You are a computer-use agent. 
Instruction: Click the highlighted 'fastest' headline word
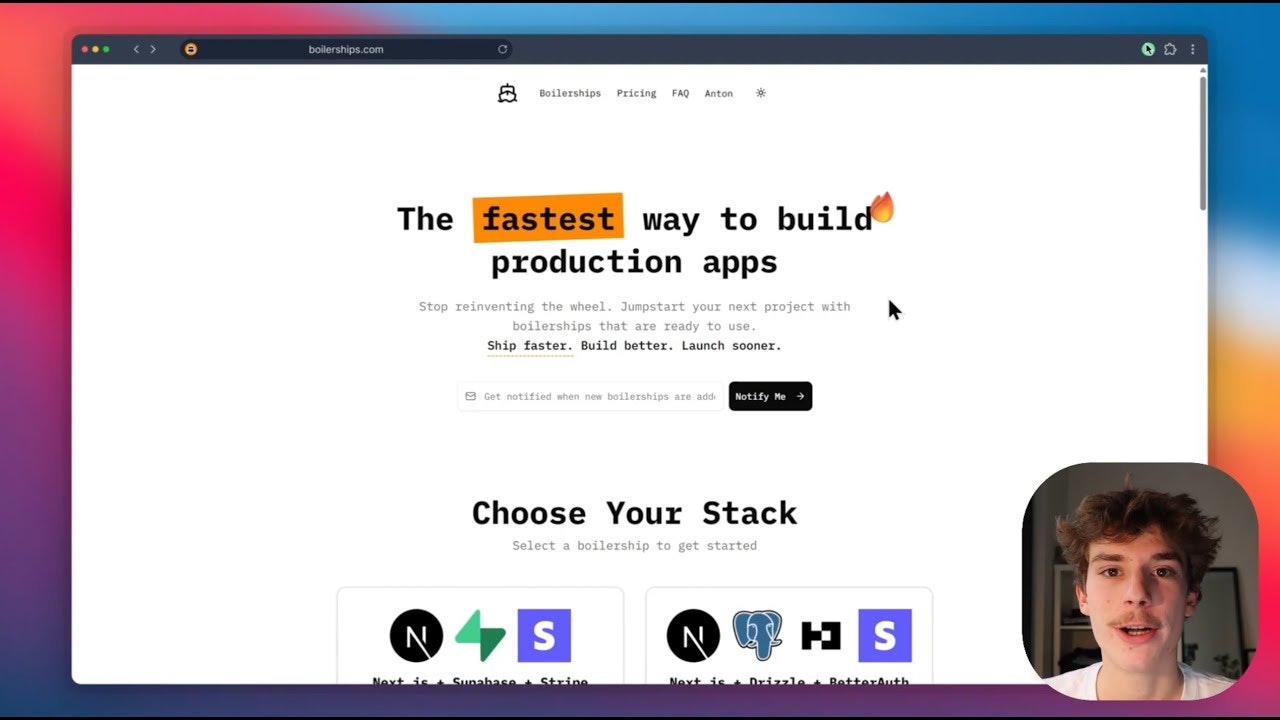click(548, 218)
